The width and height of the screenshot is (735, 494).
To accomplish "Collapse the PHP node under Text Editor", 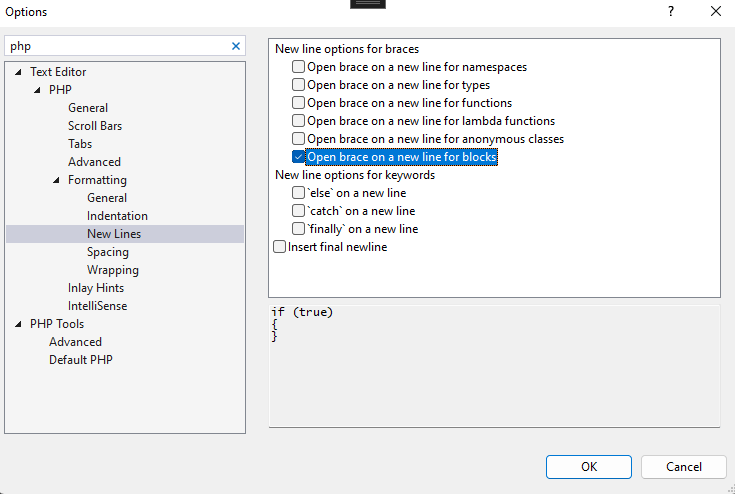I will click(38, 90).
